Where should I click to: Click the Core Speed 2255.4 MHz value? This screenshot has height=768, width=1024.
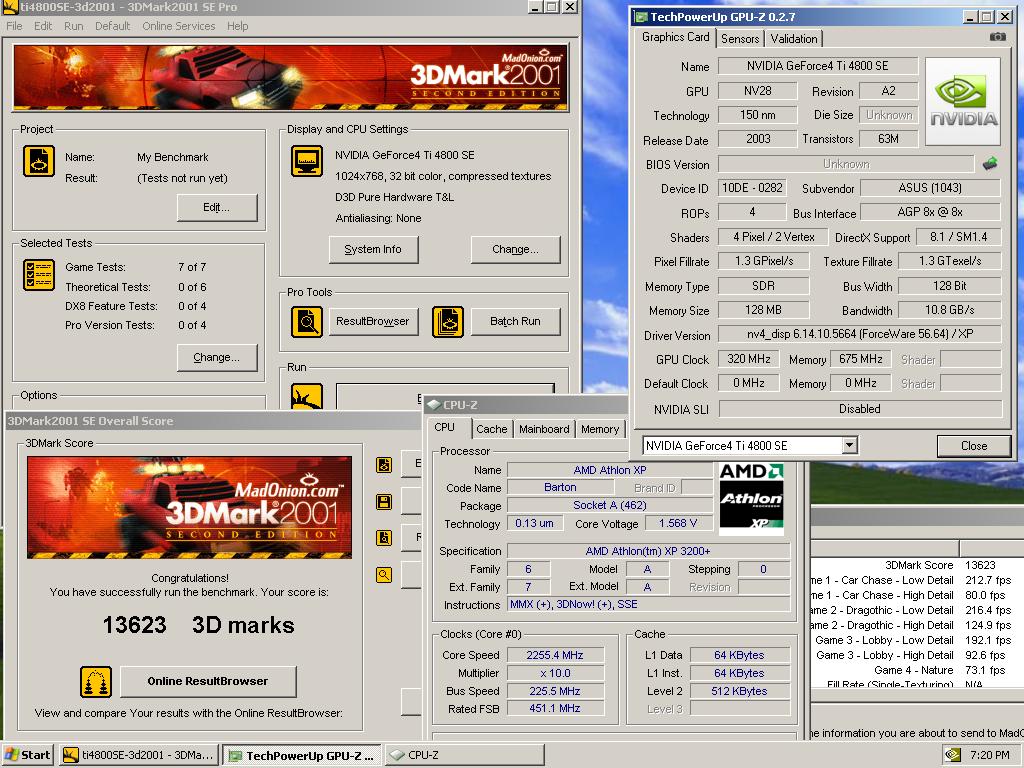pos(555,655)
